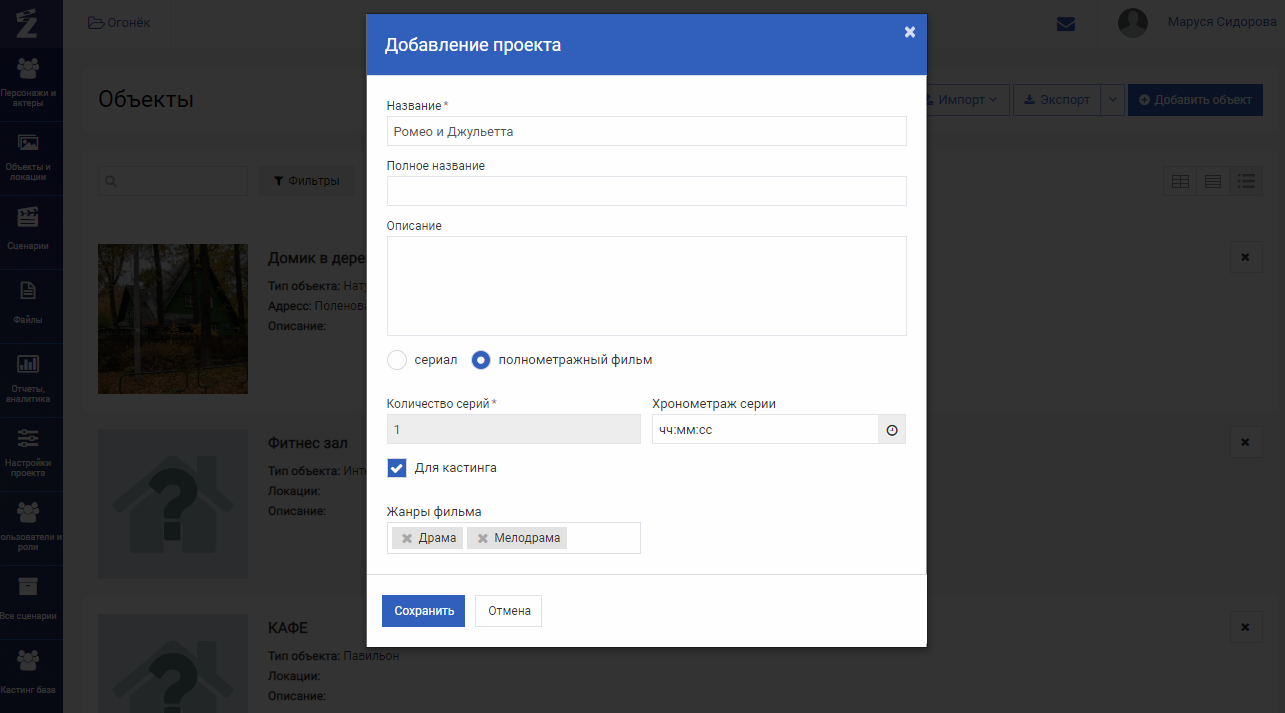Viewport: 1285px width, 713px height.
Task: Click the Отмена button
Action: 508,611
